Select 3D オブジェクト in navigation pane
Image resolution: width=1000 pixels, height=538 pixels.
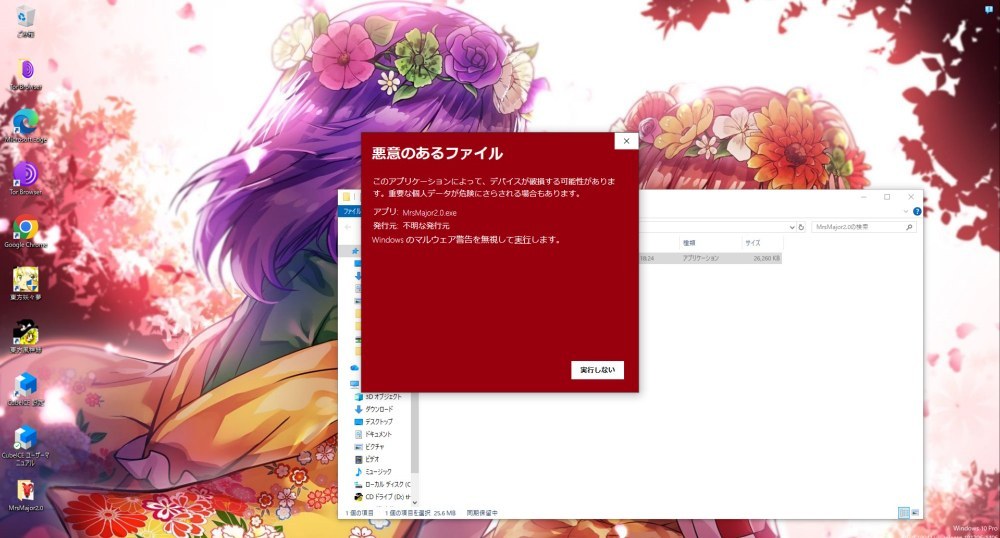pyautogui.click(x=383, y=396)
